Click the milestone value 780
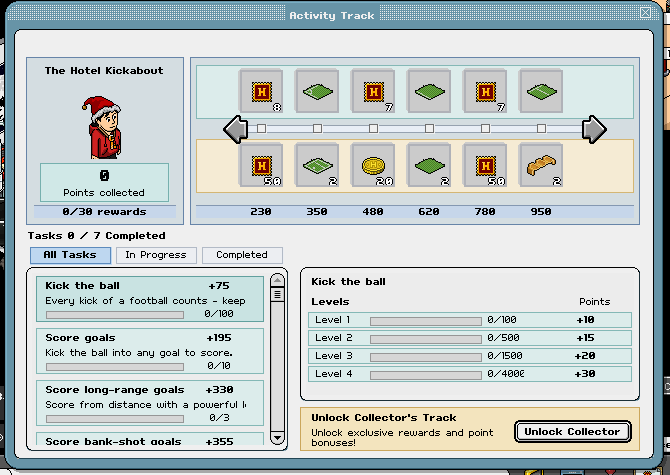Screen dimensions: 670x475 (485, 211)
